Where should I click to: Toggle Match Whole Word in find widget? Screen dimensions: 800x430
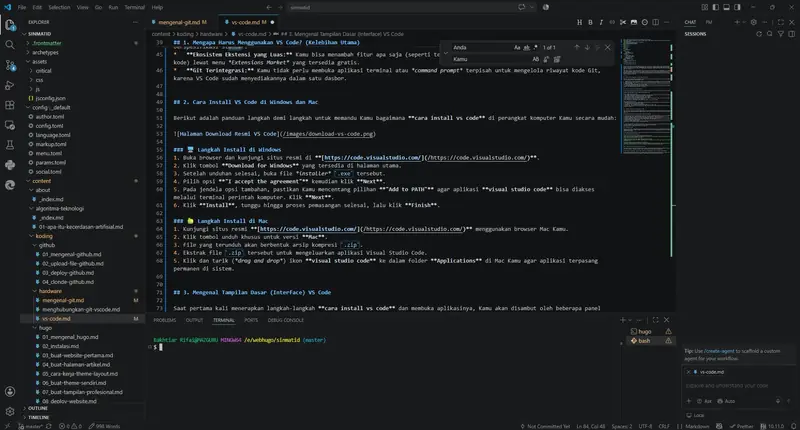527,47
